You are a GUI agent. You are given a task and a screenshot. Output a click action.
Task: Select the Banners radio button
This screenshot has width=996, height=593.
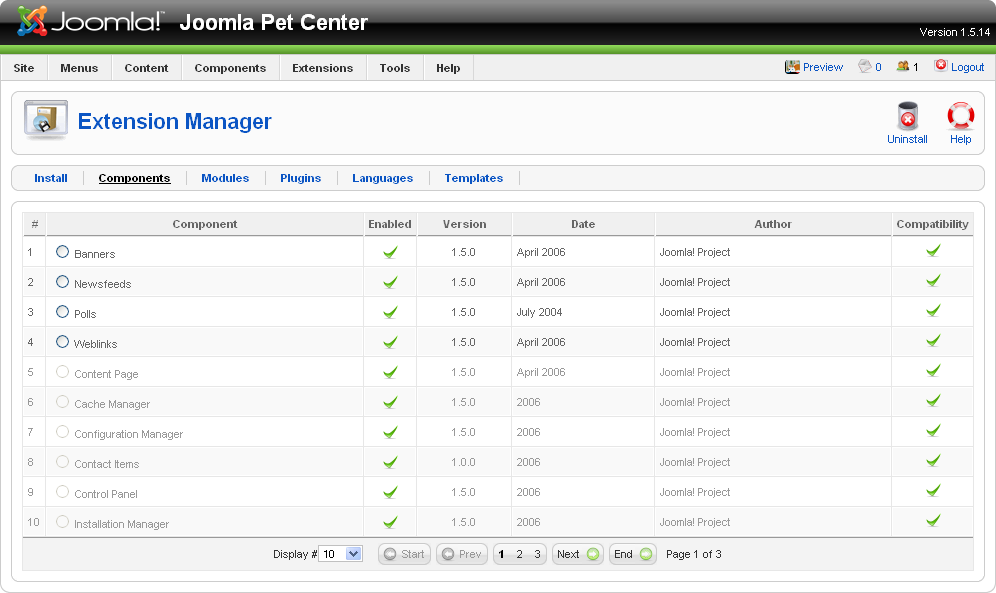[x=62, y=251]
